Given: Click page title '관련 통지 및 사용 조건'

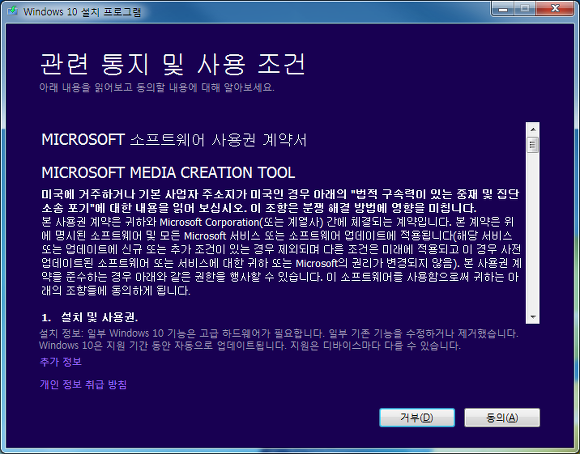Looking at the screenshot, I should [x=173, y=64].
